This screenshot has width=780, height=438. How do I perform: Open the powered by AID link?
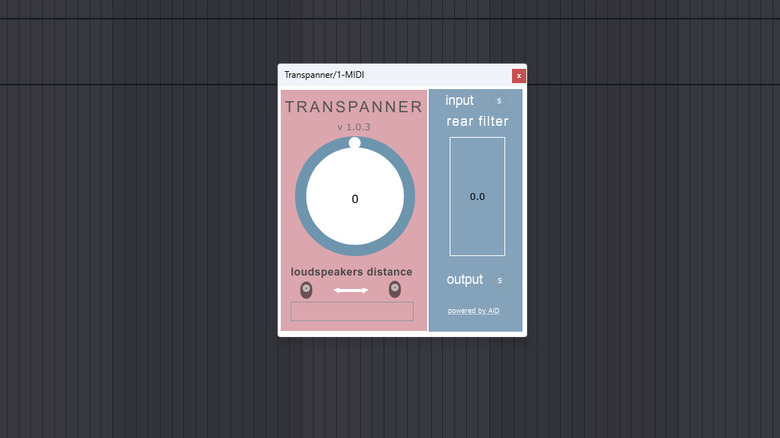(x=473, y=311)
